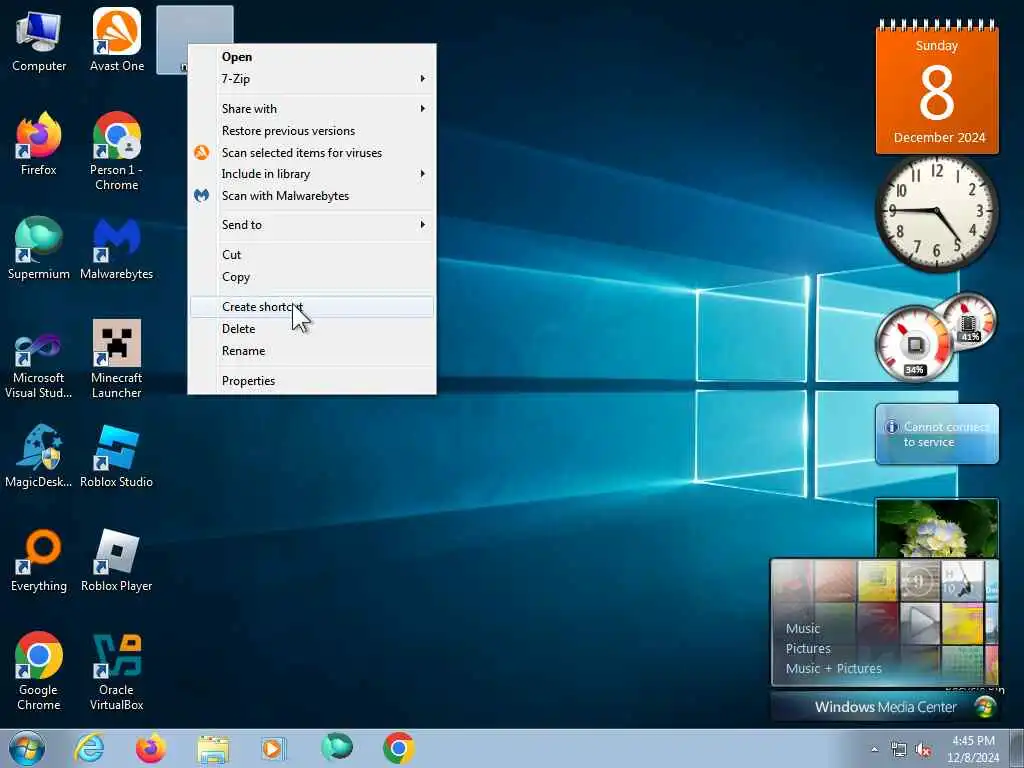This screenshot has width=1024, height=768.
Task: Click the calendar gadget showing Sunday 8
Action: click(937, 88)
